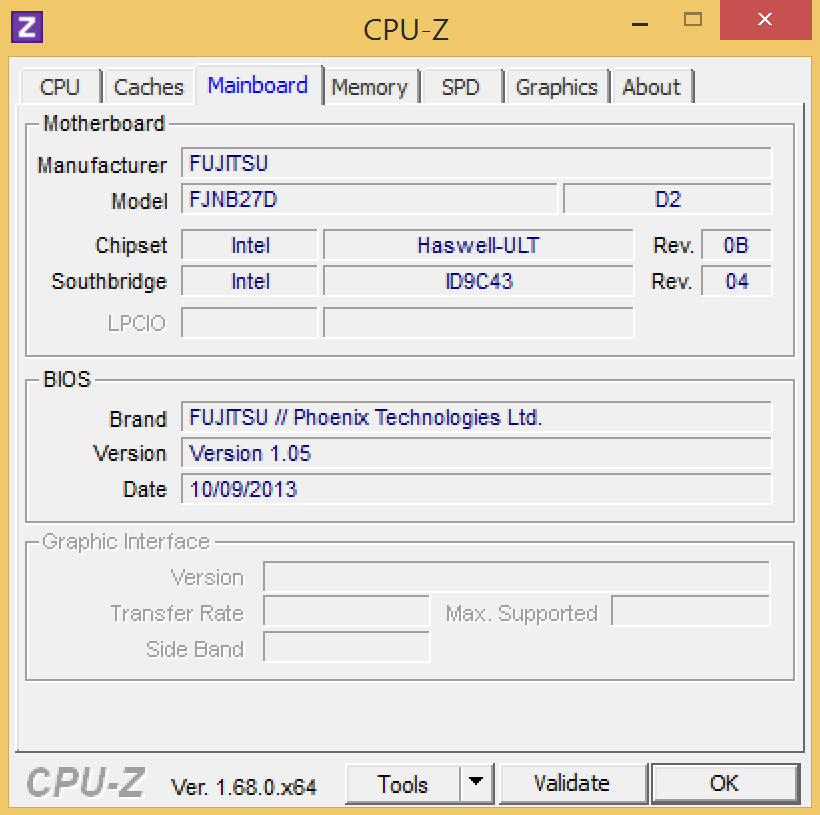Click the Model field FJNB27D
This screenshot has height=815, width=820.
click(369, 199)
